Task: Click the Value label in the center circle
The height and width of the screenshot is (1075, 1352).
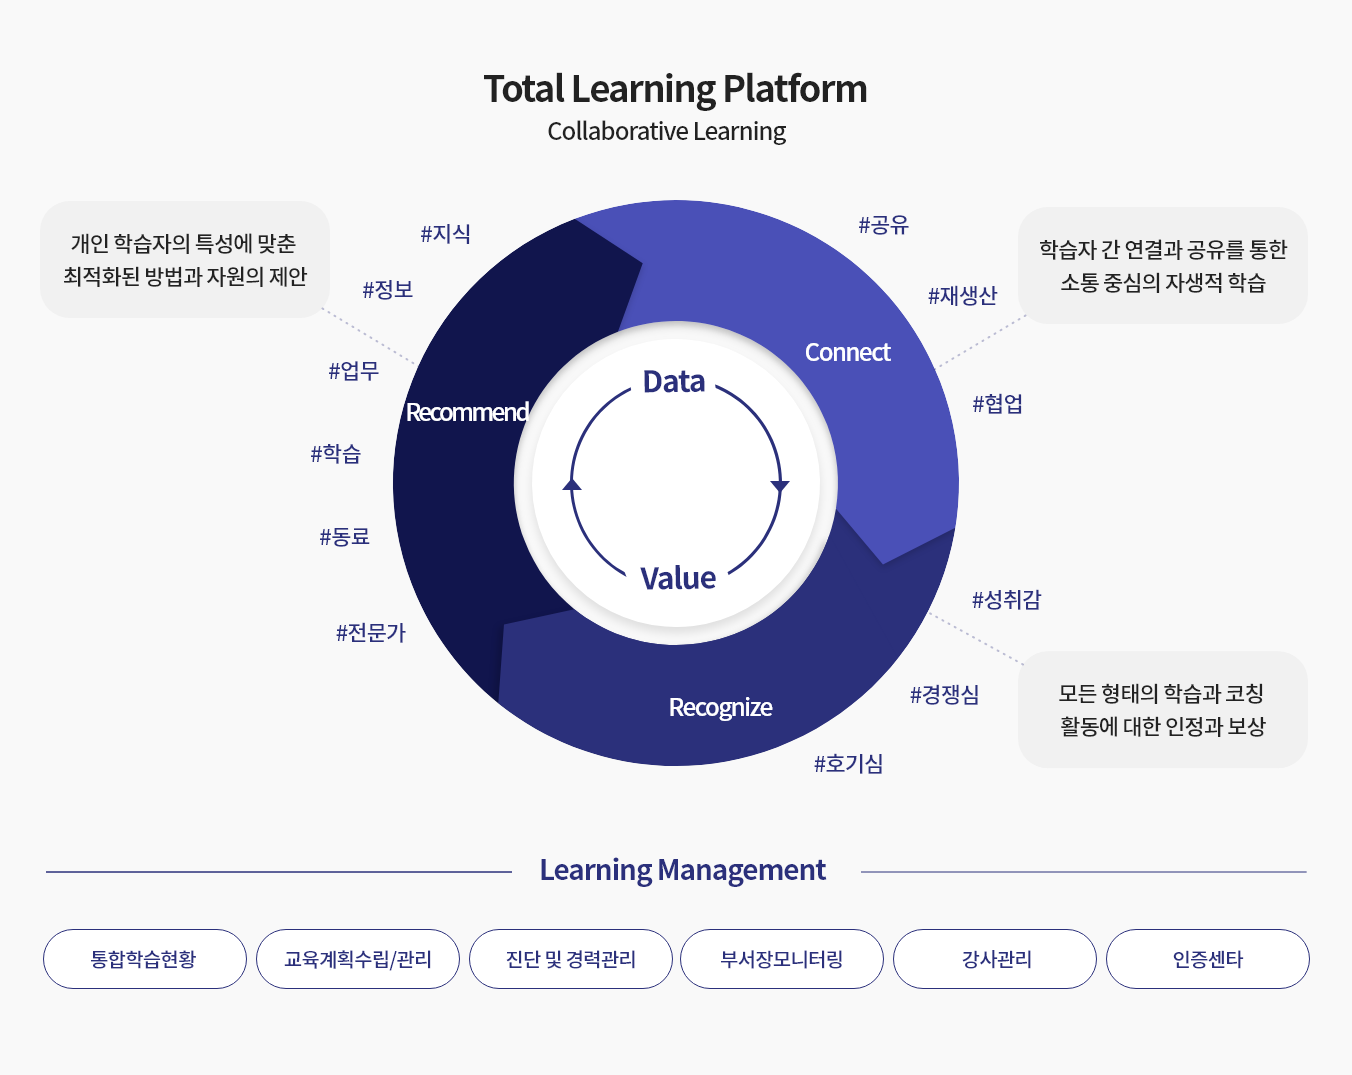Action: (678, 578)
